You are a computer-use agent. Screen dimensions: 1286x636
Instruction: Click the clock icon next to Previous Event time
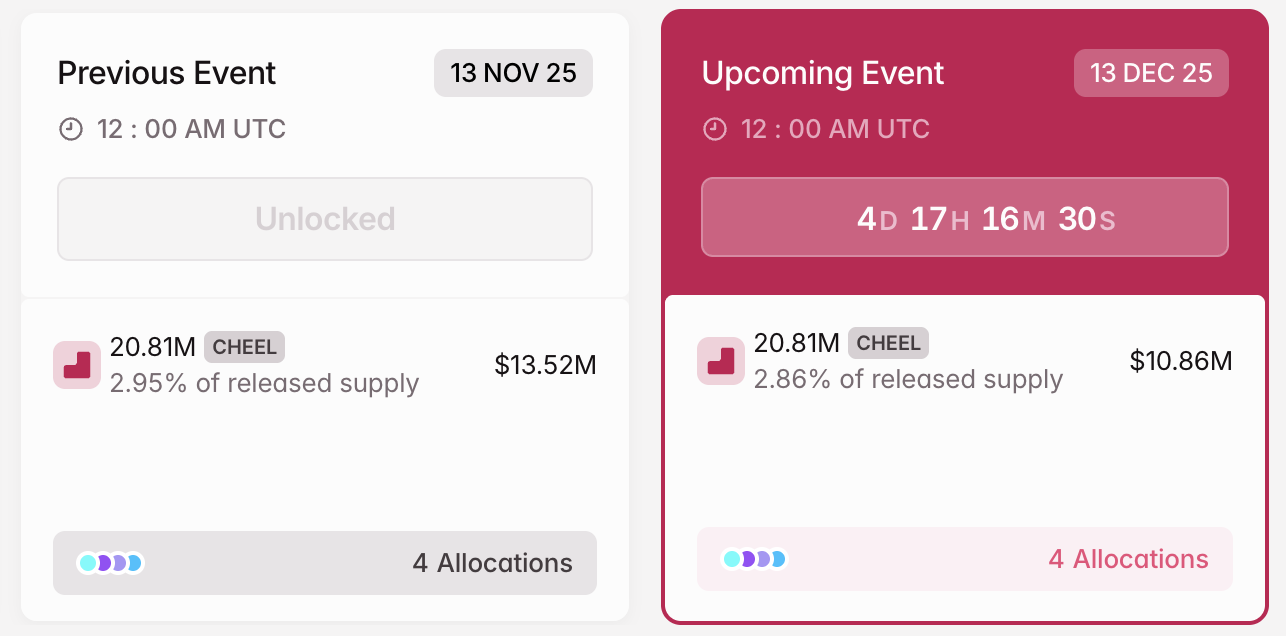pyautogui.click(x=69, y=128)
